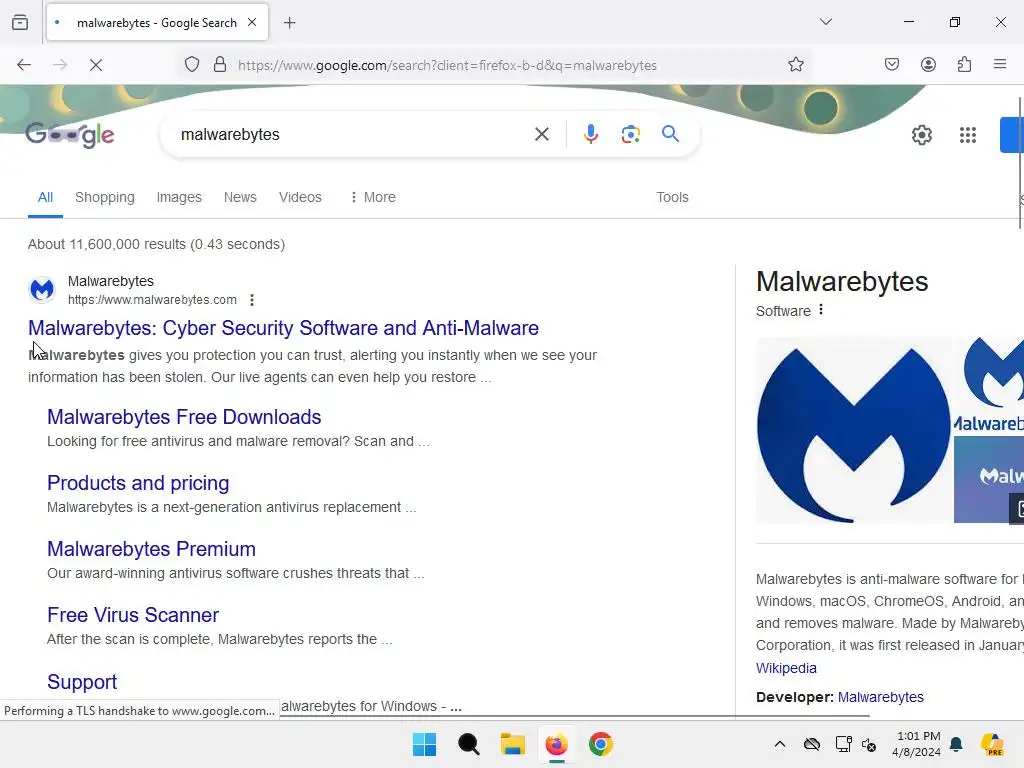Open the Google eclipse doodle logo
This screenshot has width=1024, height=768.
click(70, 135)
